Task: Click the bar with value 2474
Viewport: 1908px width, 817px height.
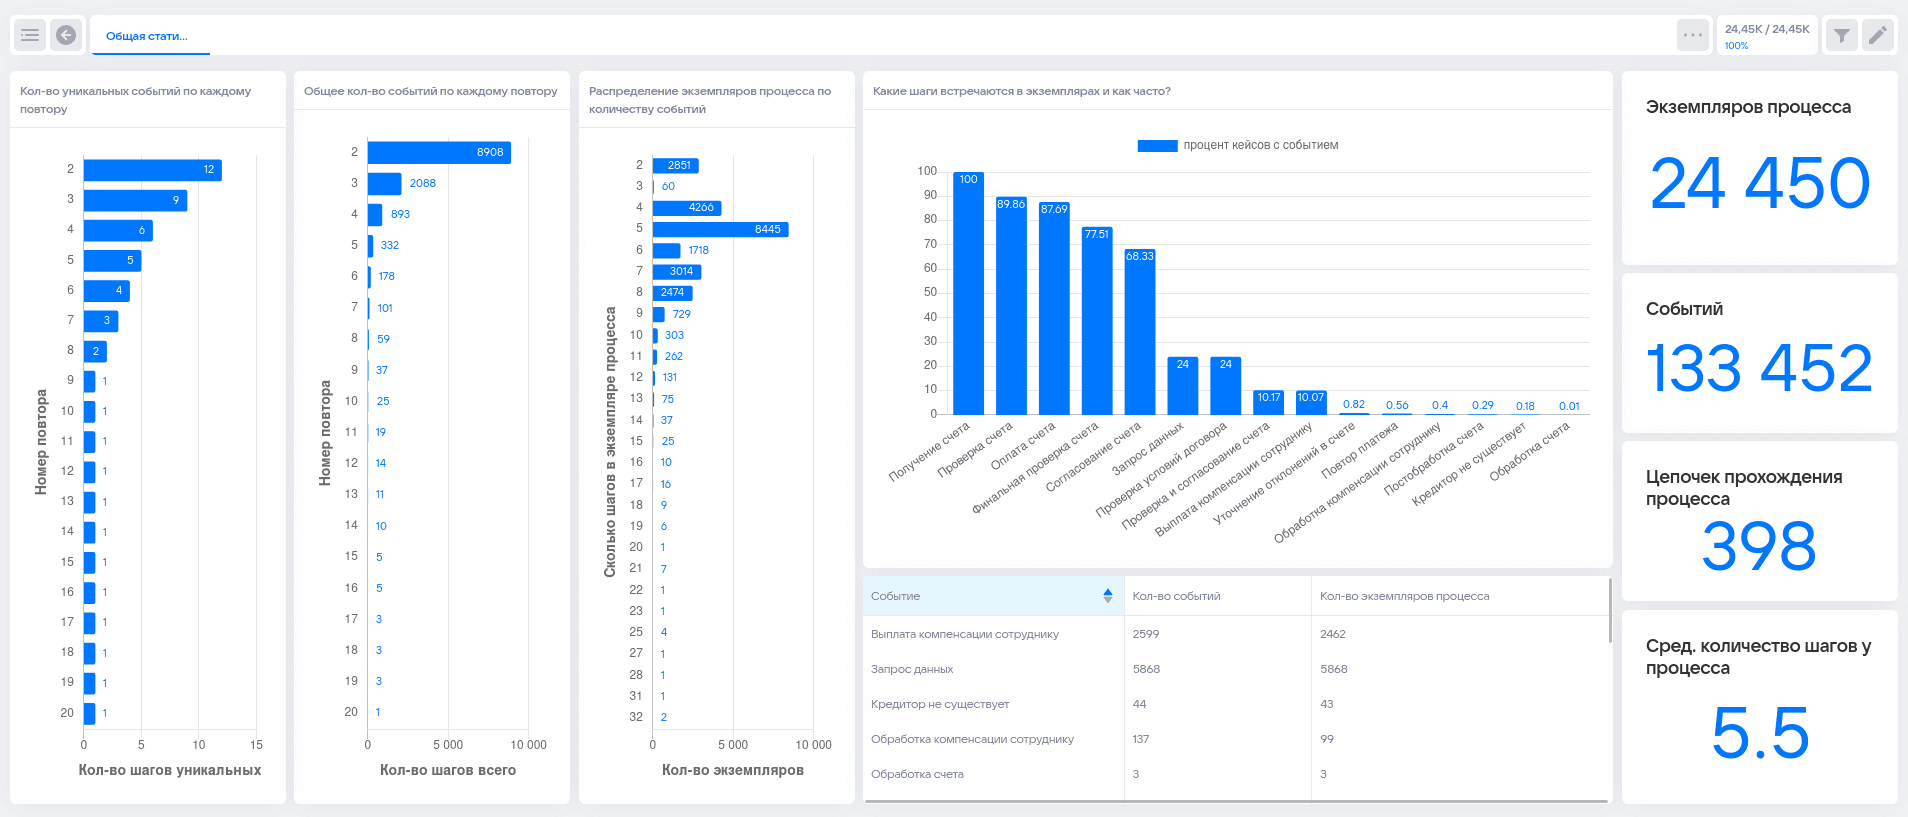Action: point(673,293)
